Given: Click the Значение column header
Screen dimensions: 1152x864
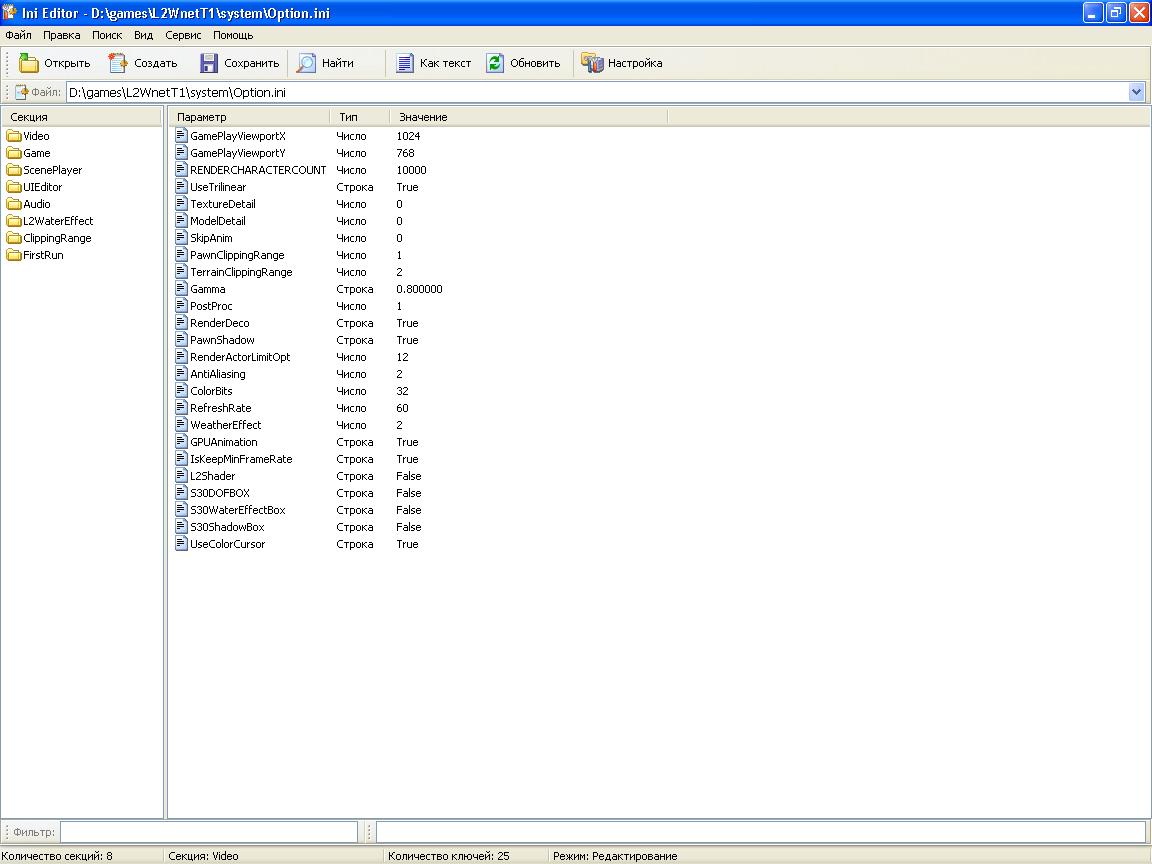Looking at the screenshot, I should [x=423, y=117].
